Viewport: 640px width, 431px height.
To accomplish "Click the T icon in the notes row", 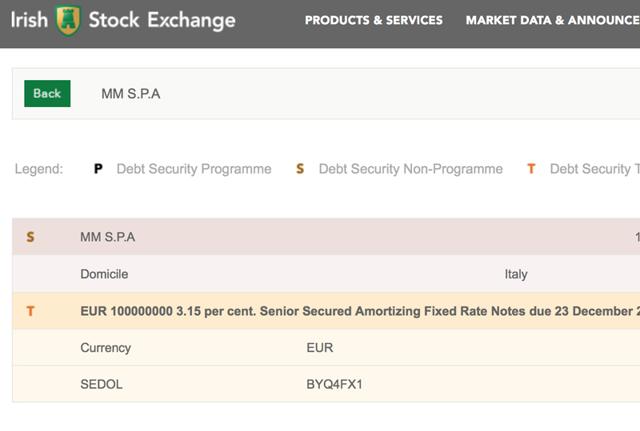I will pyautogui.click(x=30, y=311).
